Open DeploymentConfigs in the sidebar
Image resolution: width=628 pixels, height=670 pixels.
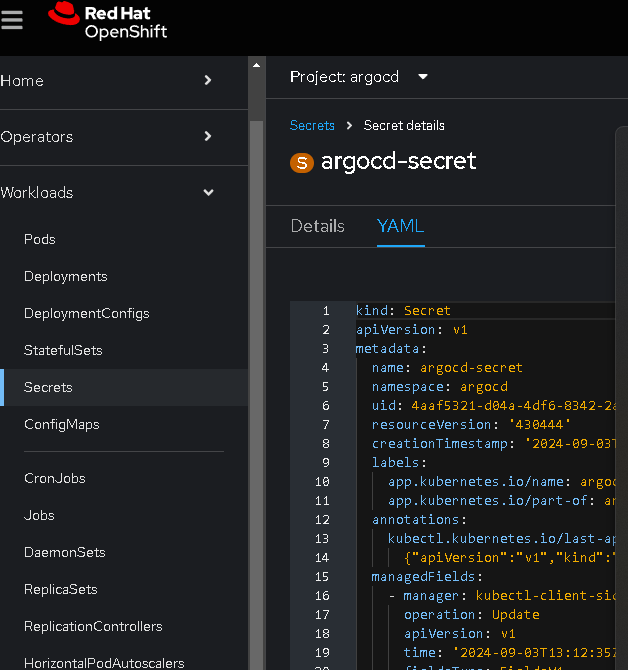87,313
